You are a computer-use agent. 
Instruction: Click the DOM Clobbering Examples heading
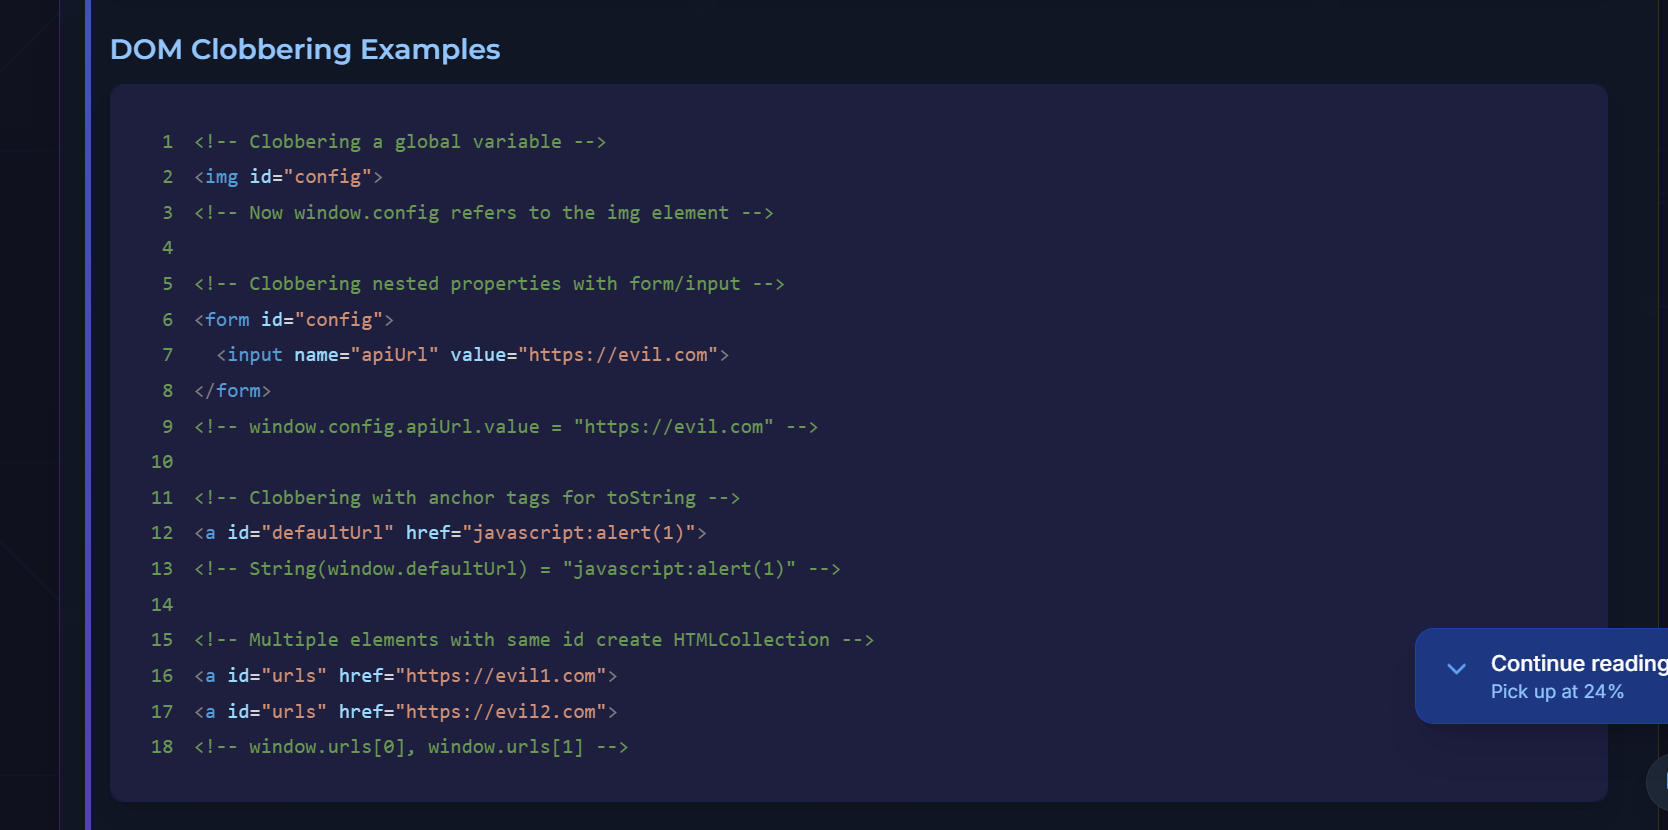[305, 49]
